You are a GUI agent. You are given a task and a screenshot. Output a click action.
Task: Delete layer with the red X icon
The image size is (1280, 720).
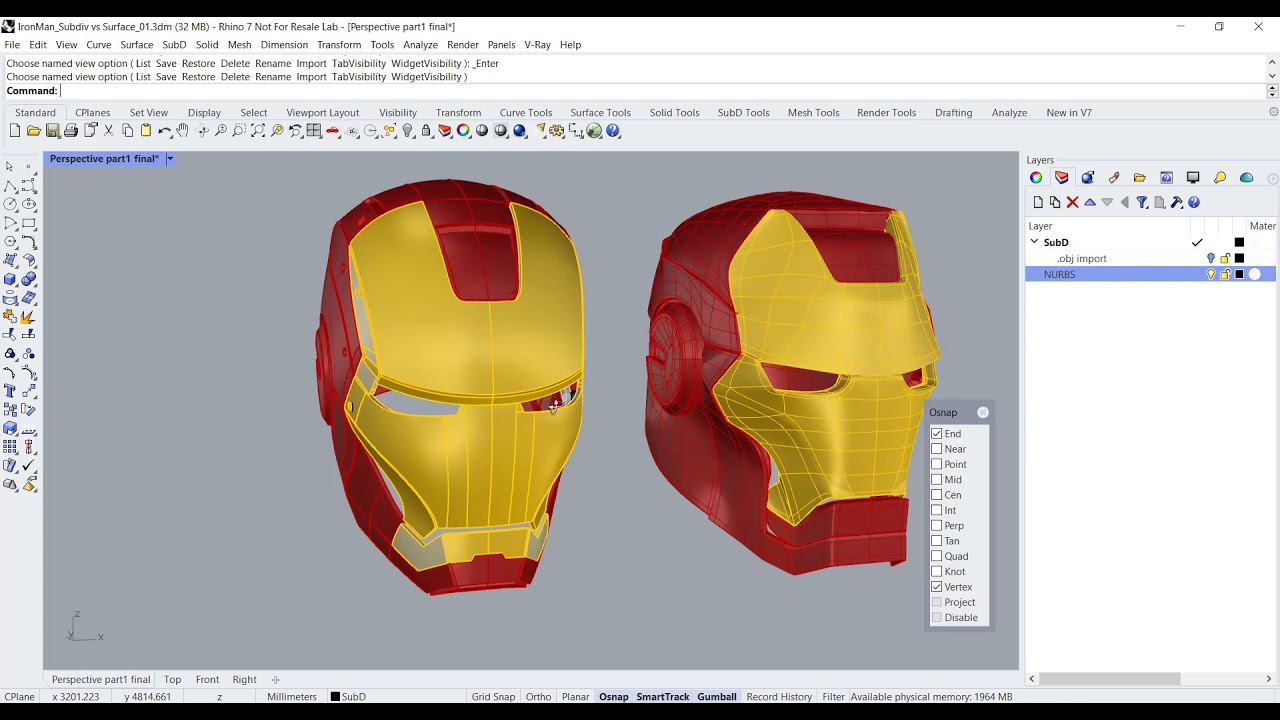tap(1072, 202)
